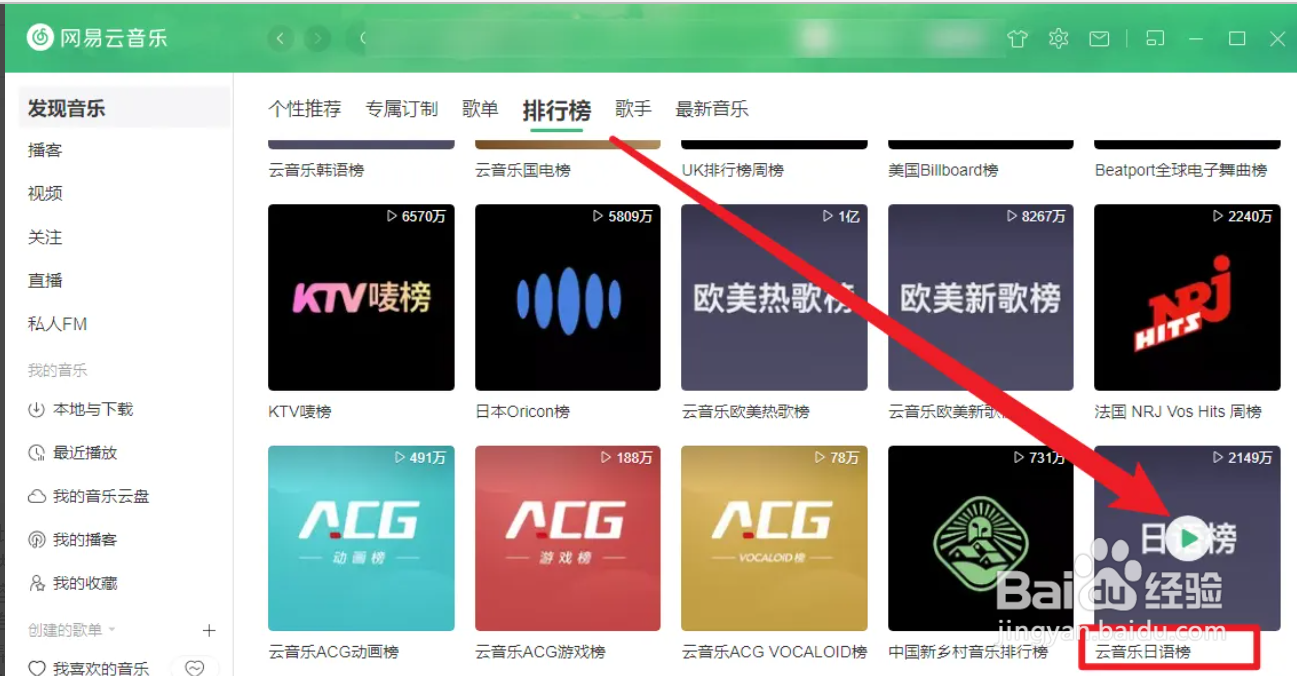Open 关注 in the sidebar
This screenshot has width=1297, height=676.
pos(45,237)
